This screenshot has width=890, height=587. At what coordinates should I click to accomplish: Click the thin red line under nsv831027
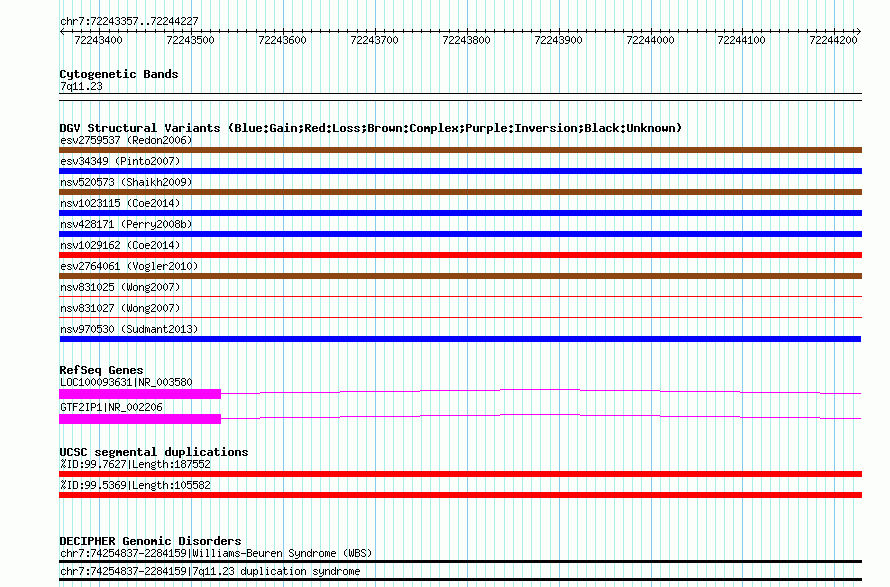[460, 317]
